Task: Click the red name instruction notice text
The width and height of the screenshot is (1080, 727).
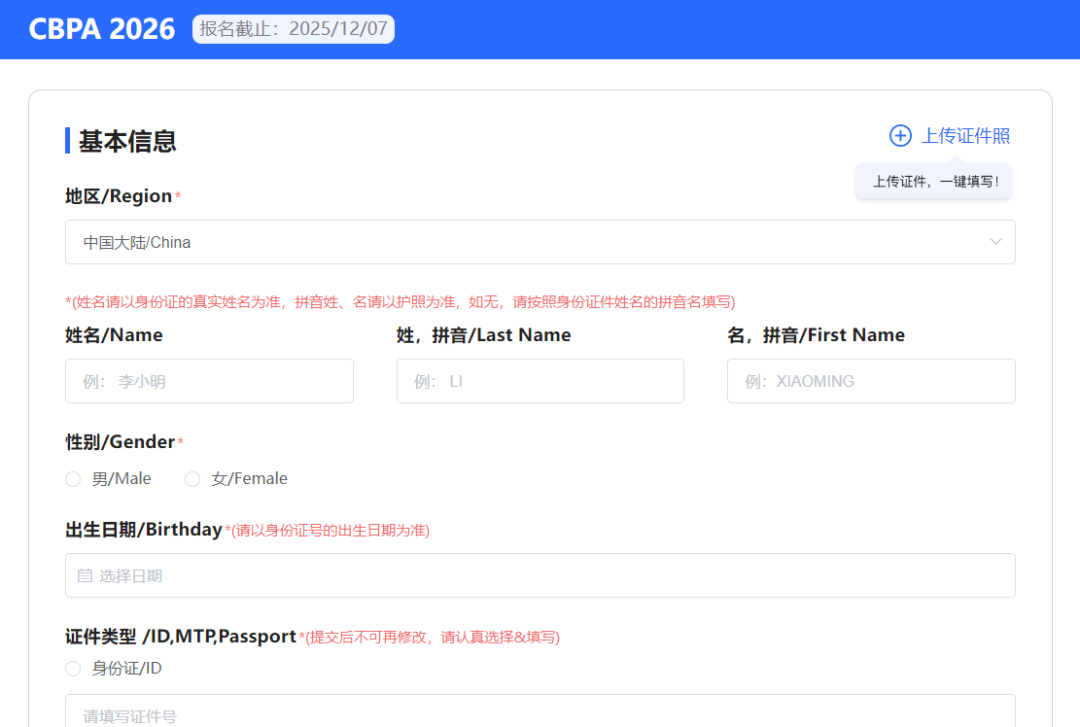Action: pos(400,302)
